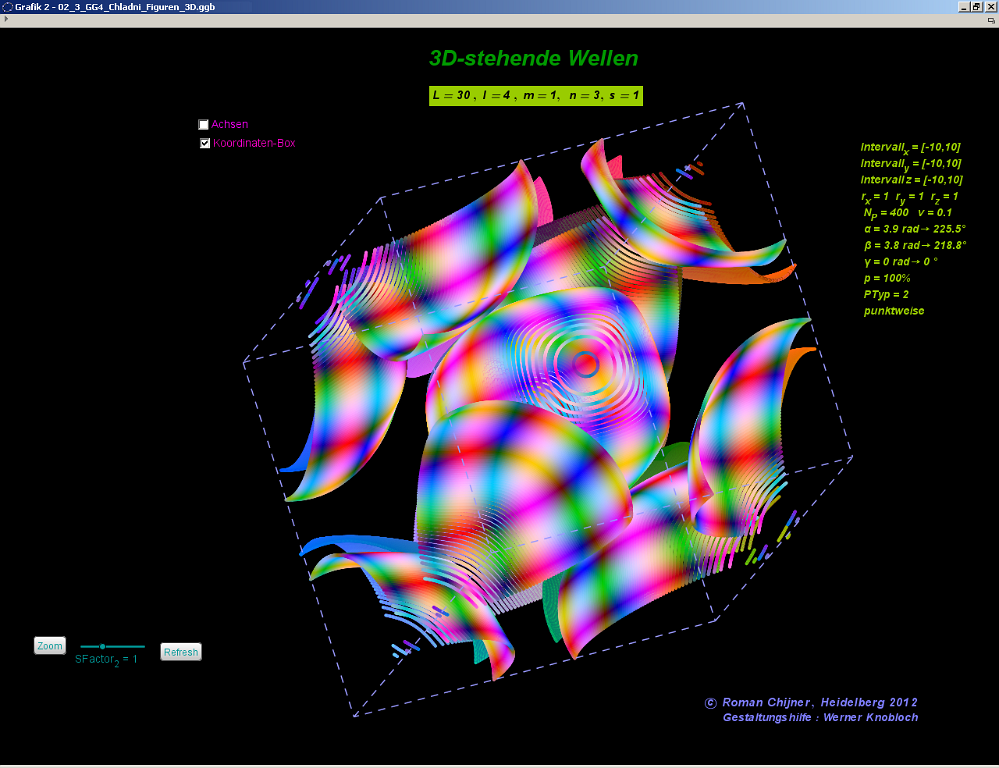Click the SFactor slider handle
Image resolution: width=999 pixels, height=768 pixels.
(102, 647)
